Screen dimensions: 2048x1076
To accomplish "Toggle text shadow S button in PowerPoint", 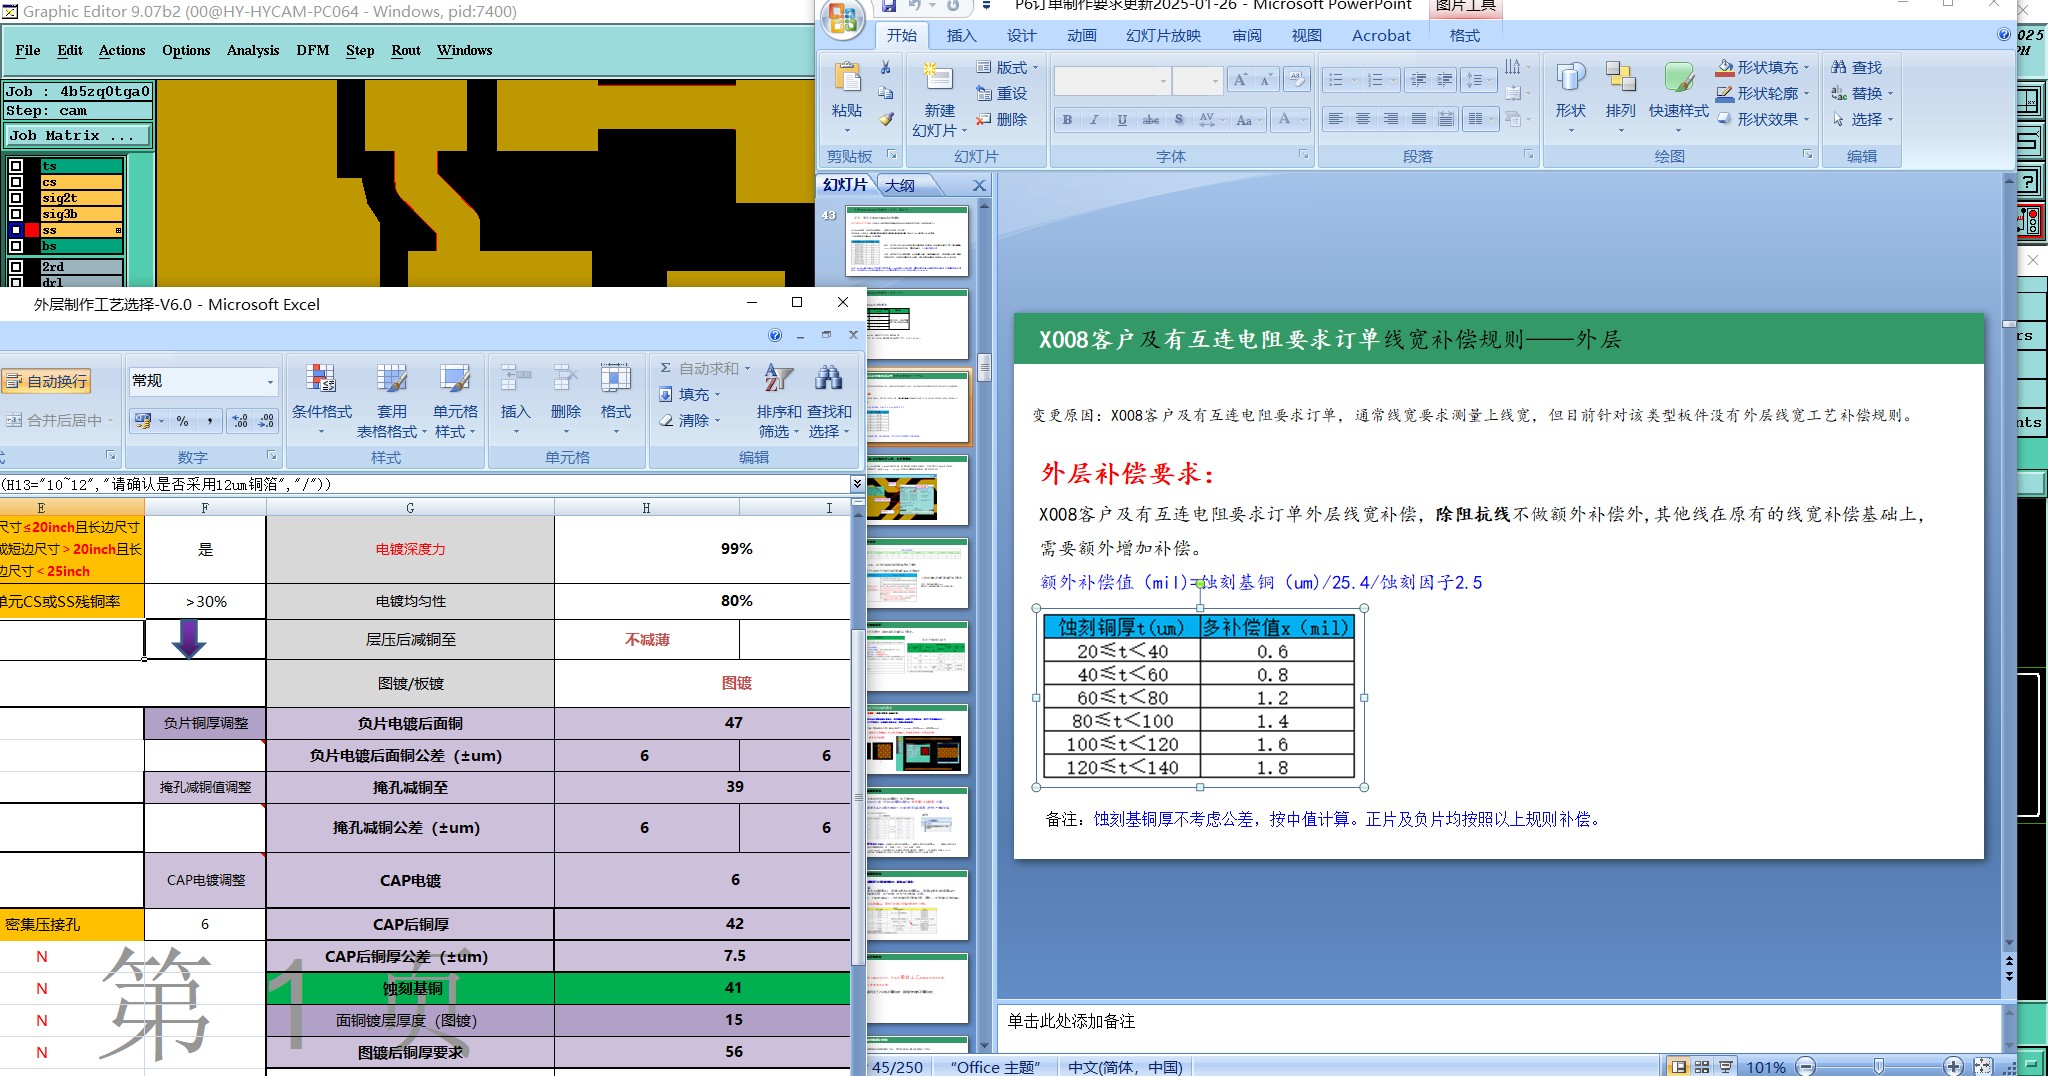I will pyautogui.click(x=1179, y=120).
